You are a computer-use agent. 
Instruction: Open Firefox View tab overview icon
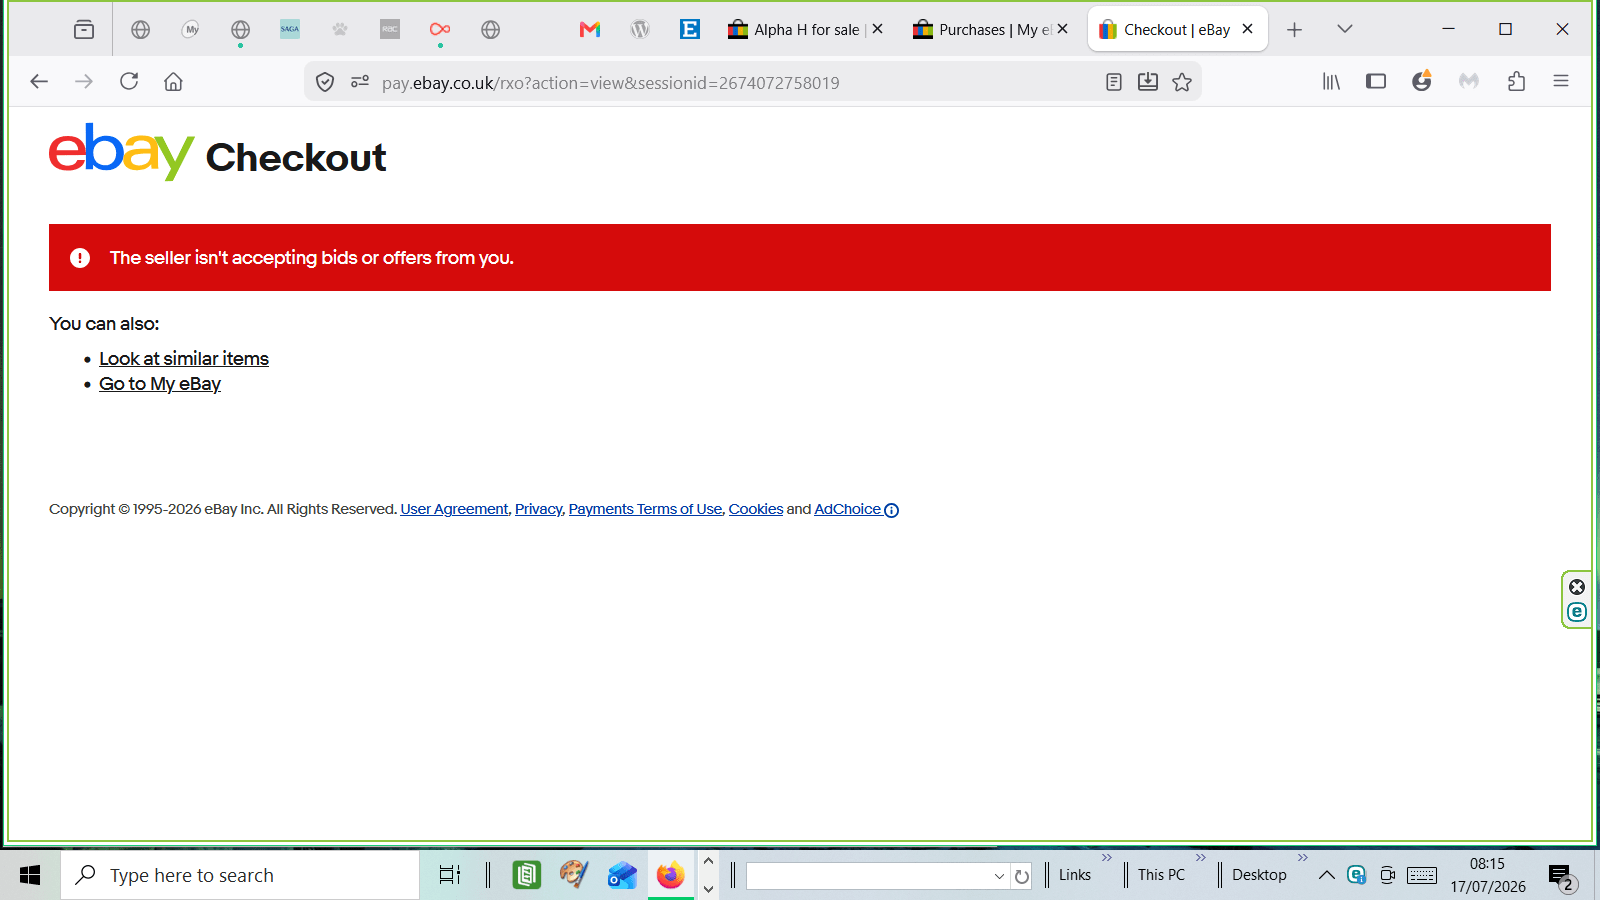84,30
